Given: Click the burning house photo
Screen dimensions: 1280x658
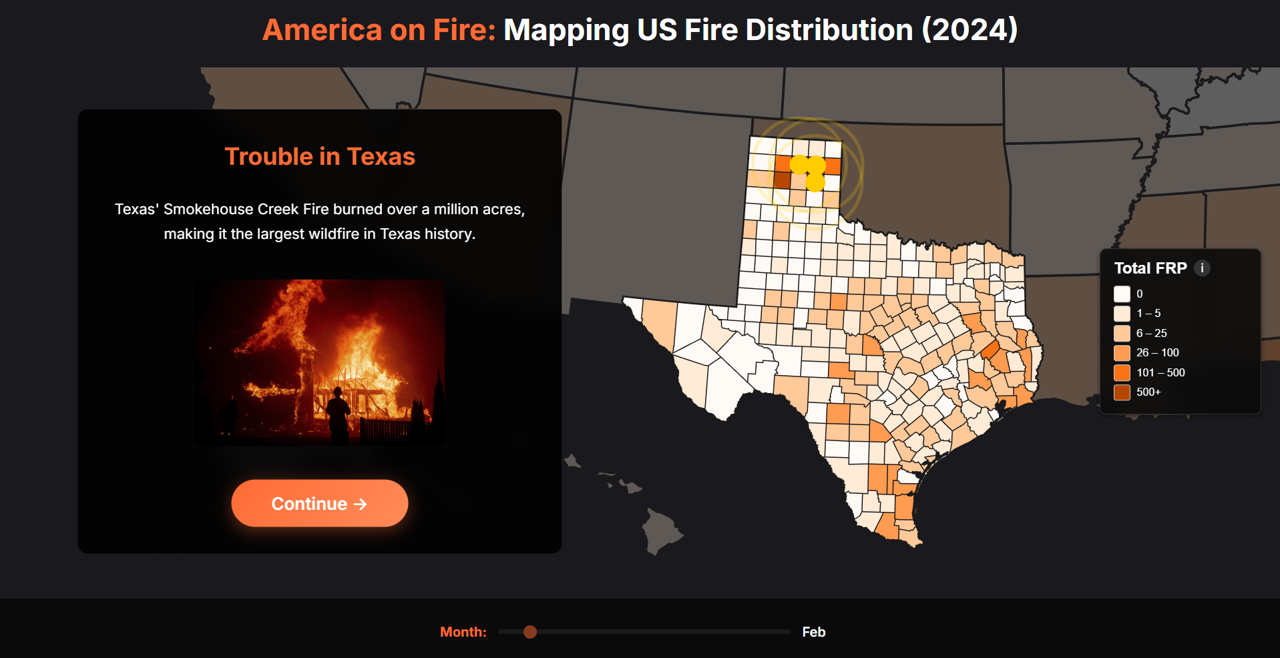Looking at the screenshot, I should tap(319, 361).
